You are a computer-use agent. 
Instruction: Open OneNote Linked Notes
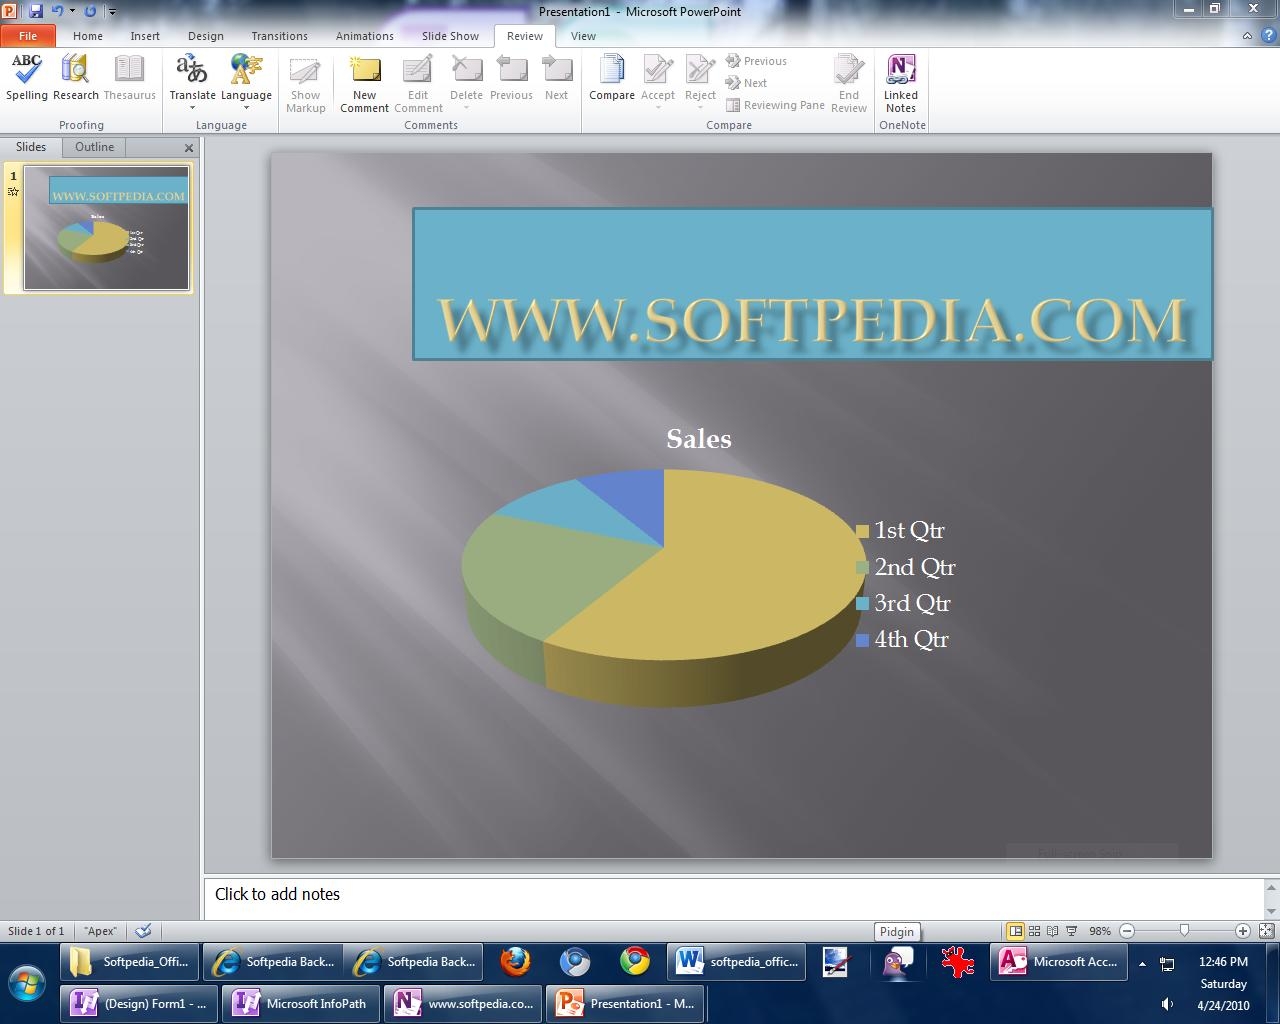pos(901,84)
